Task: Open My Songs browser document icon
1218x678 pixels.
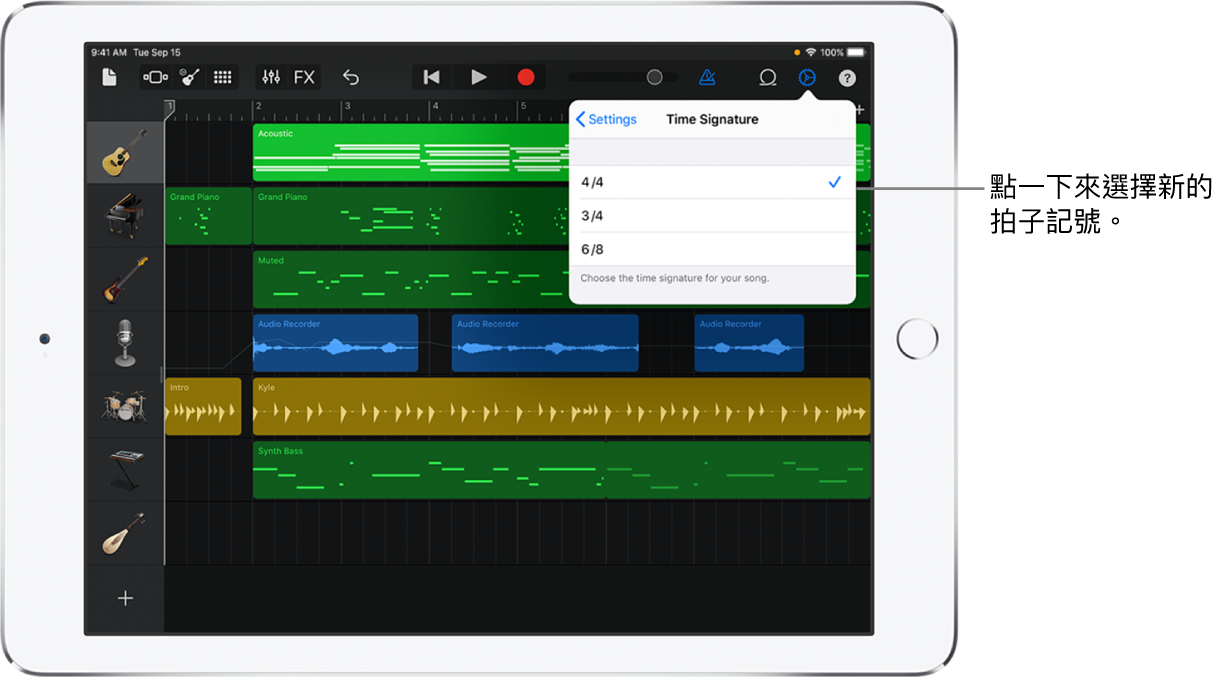Action: click(x=109, y=77)
